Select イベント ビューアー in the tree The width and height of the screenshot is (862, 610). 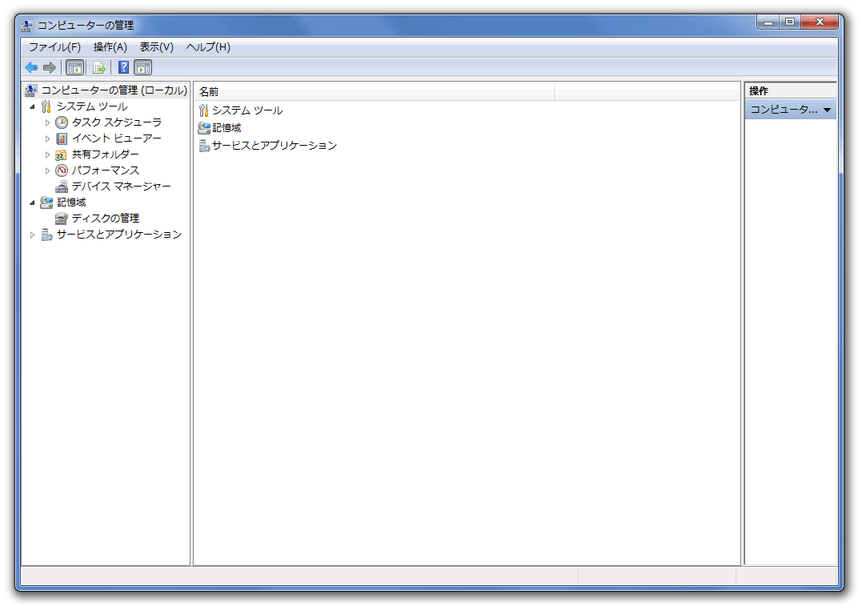tap(117, 138)
